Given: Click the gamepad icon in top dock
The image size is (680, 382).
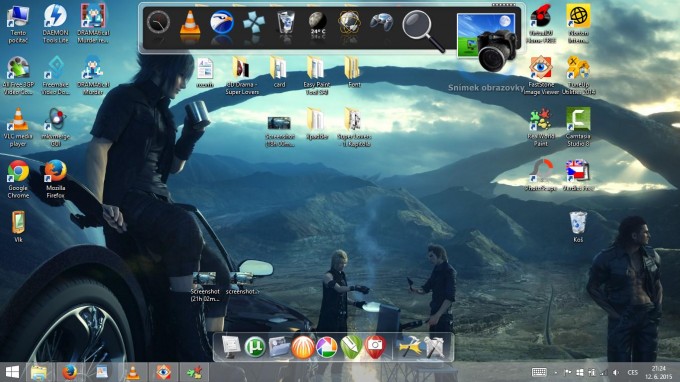Looking at the screenshot, I should [x=382, y=22].
